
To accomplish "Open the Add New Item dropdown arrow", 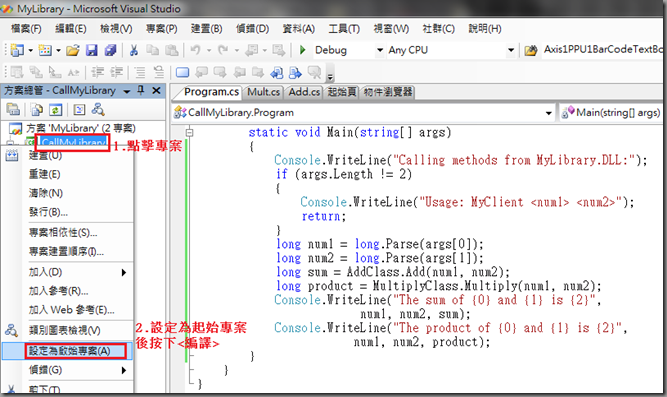I will pos(58,51).
